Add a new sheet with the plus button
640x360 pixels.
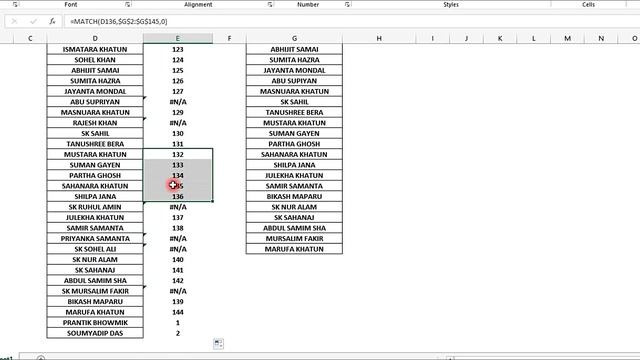click(x=41, y=358)
